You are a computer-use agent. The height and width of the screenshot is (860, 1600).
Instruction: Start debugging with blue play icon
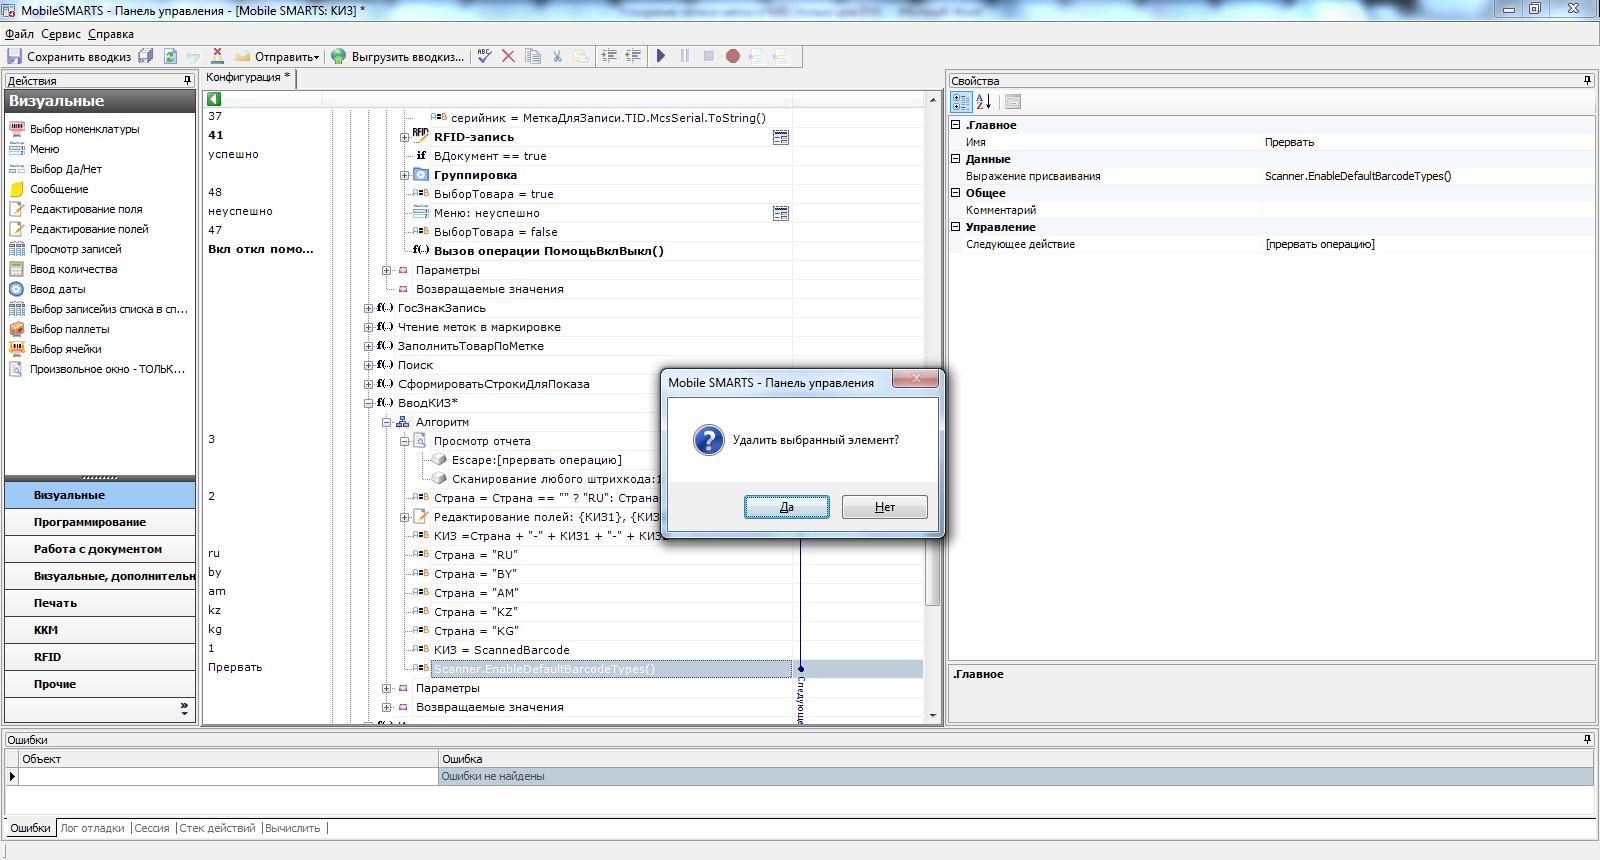(661, 57)
